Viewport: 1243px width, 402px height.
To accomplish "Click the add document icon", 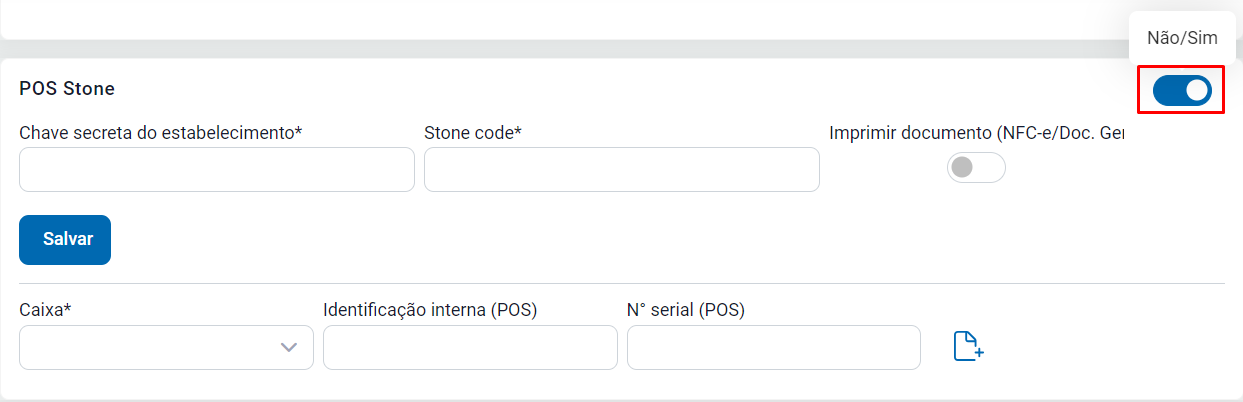I will pyautogui.click(x=968, y=346).
